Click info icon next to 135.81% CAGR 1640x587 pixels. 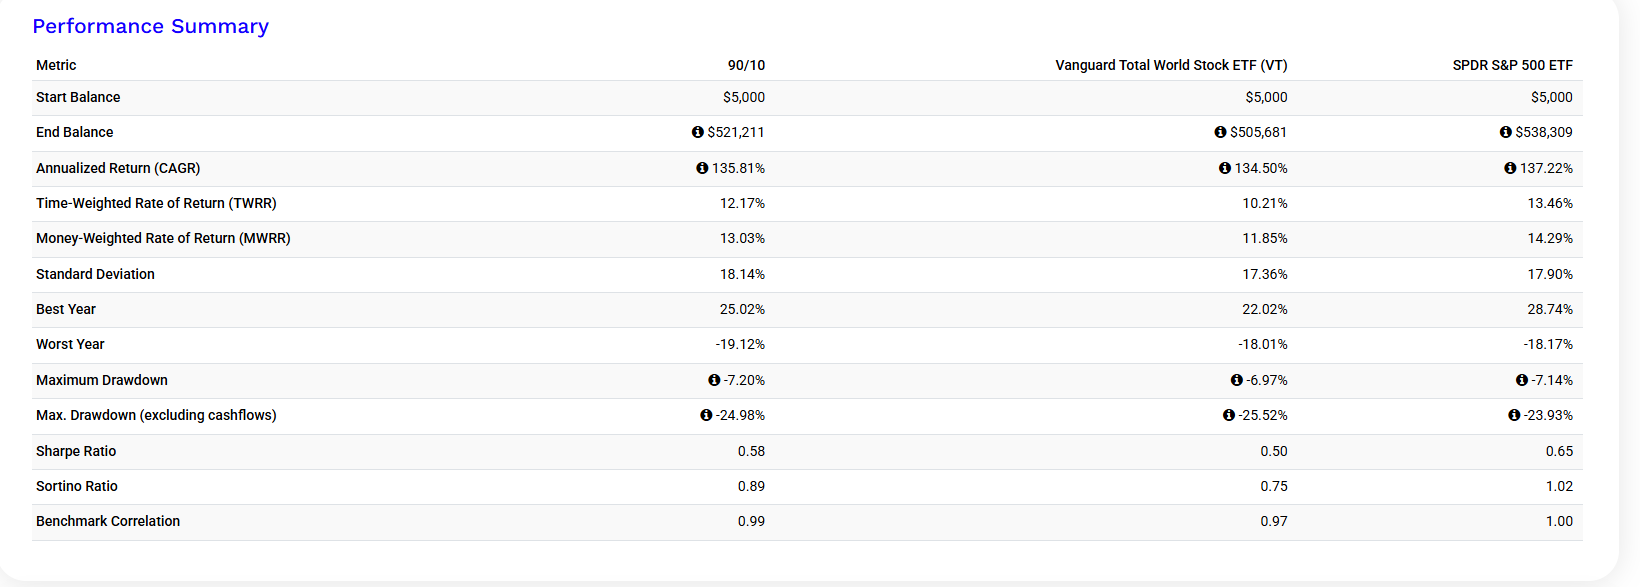pos(702,168)
